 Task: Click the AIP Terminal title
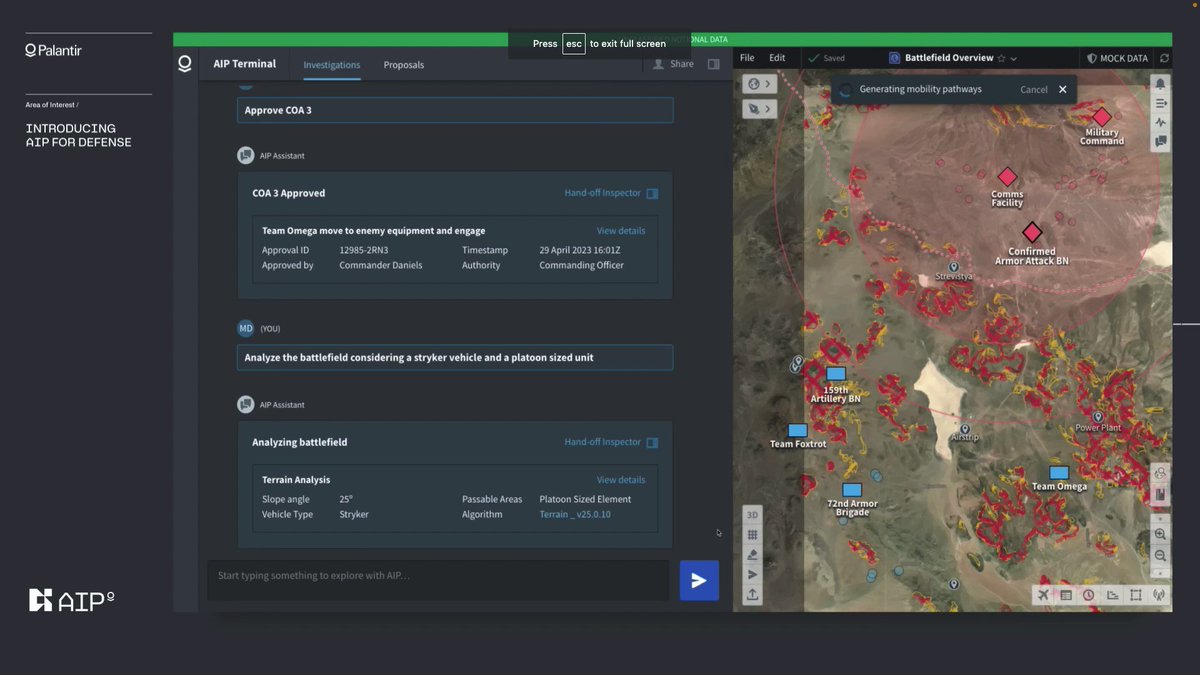tap(245, 64)
